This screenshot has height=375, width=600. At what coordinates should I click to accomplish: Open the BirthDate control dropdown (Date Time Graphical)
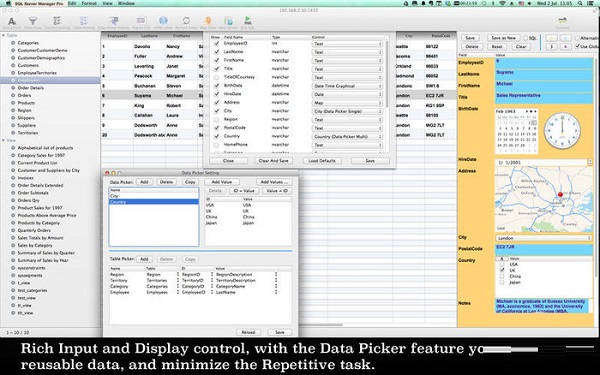point(347,86)
